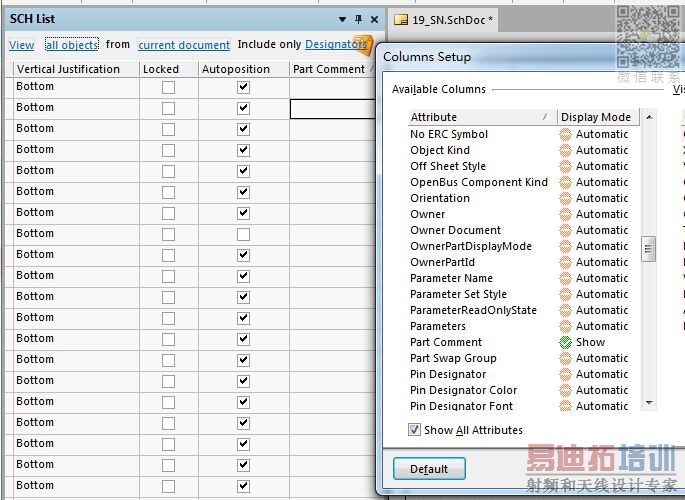Tick Locked checkbox in the row with unticked Autoposition
Viewport: 685px width, 500px height.
pos(168,234)
